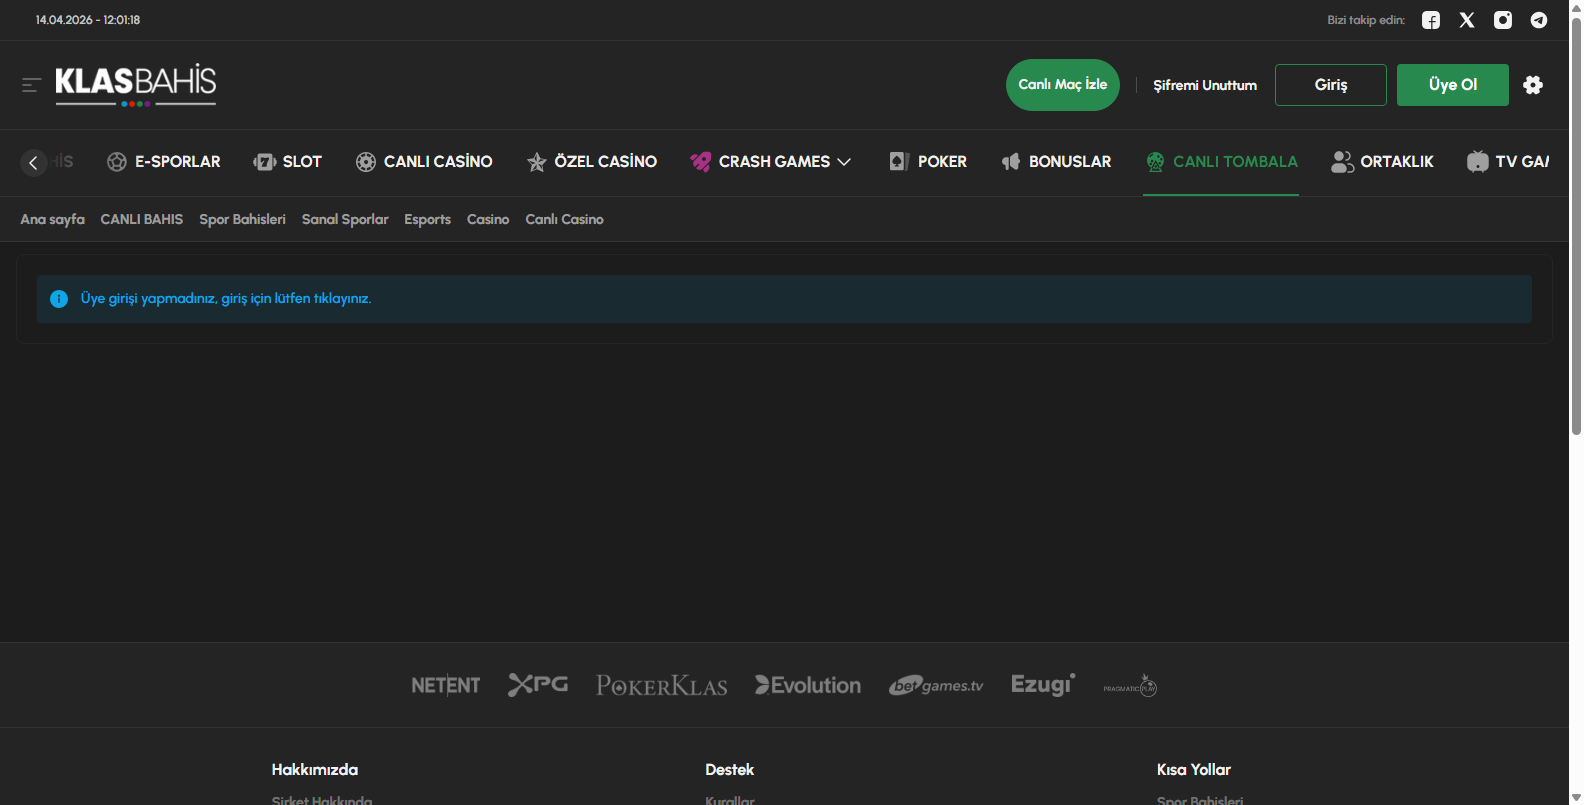Click the info icon in login notice
This screenshot has width=1584, height=805.
[59, 299]
